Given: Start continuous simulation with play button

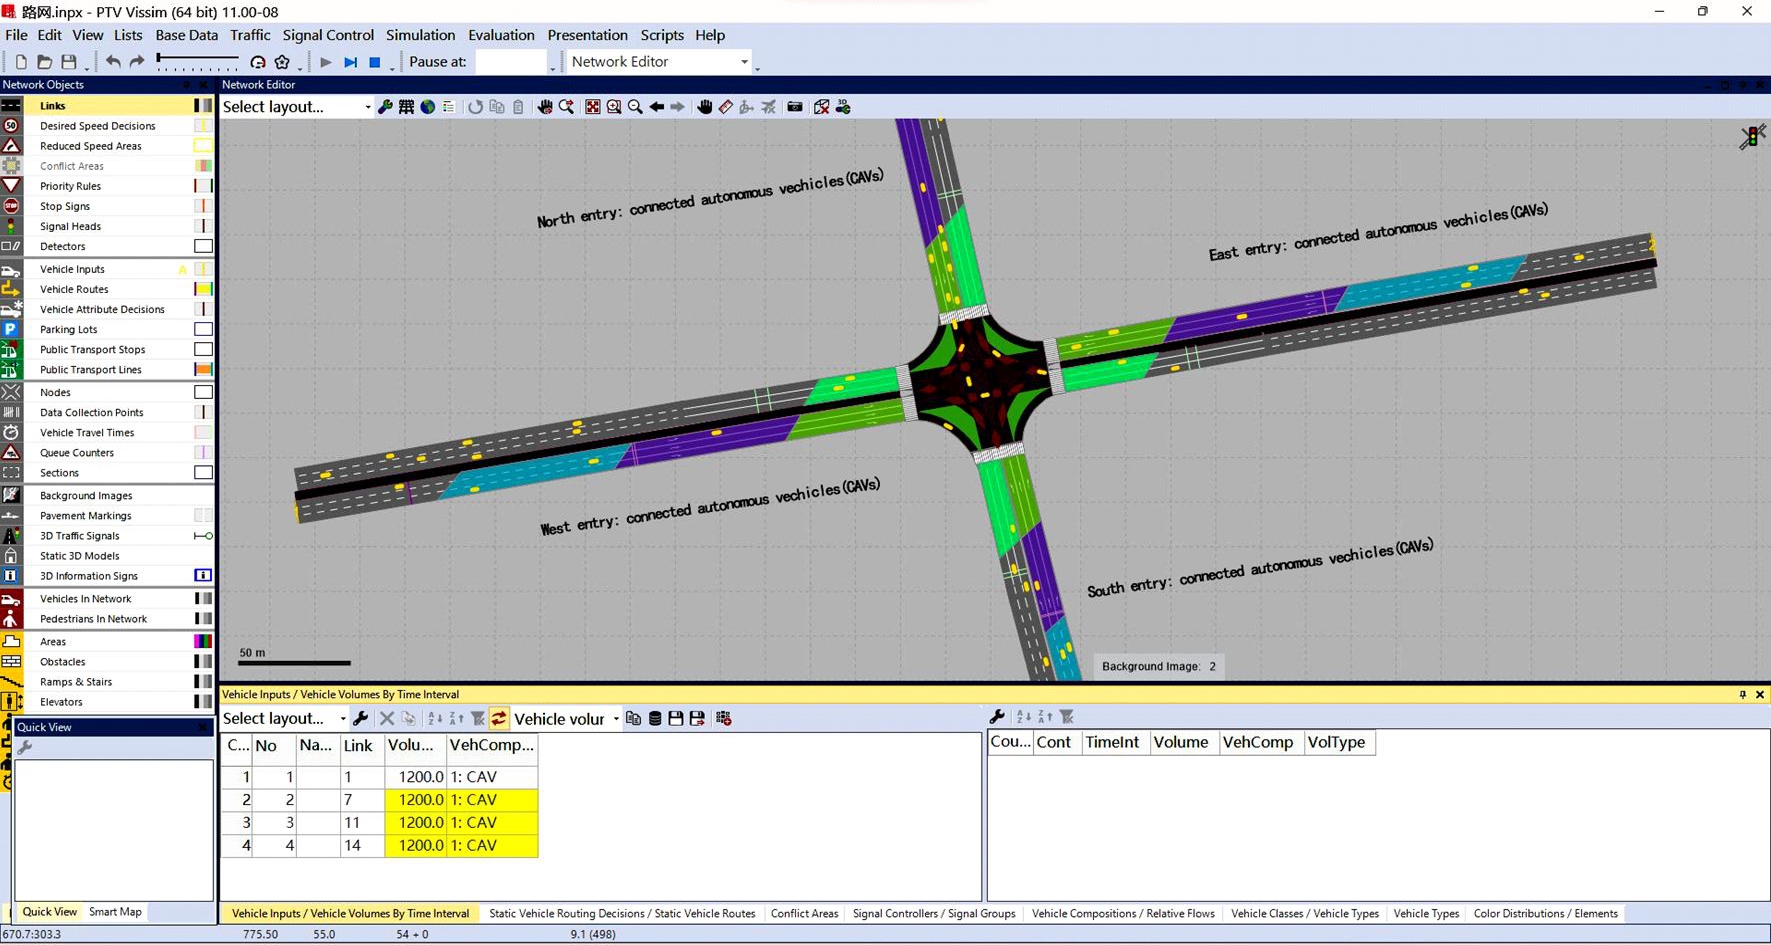Looking at the screenshot, I should point(325,62).
